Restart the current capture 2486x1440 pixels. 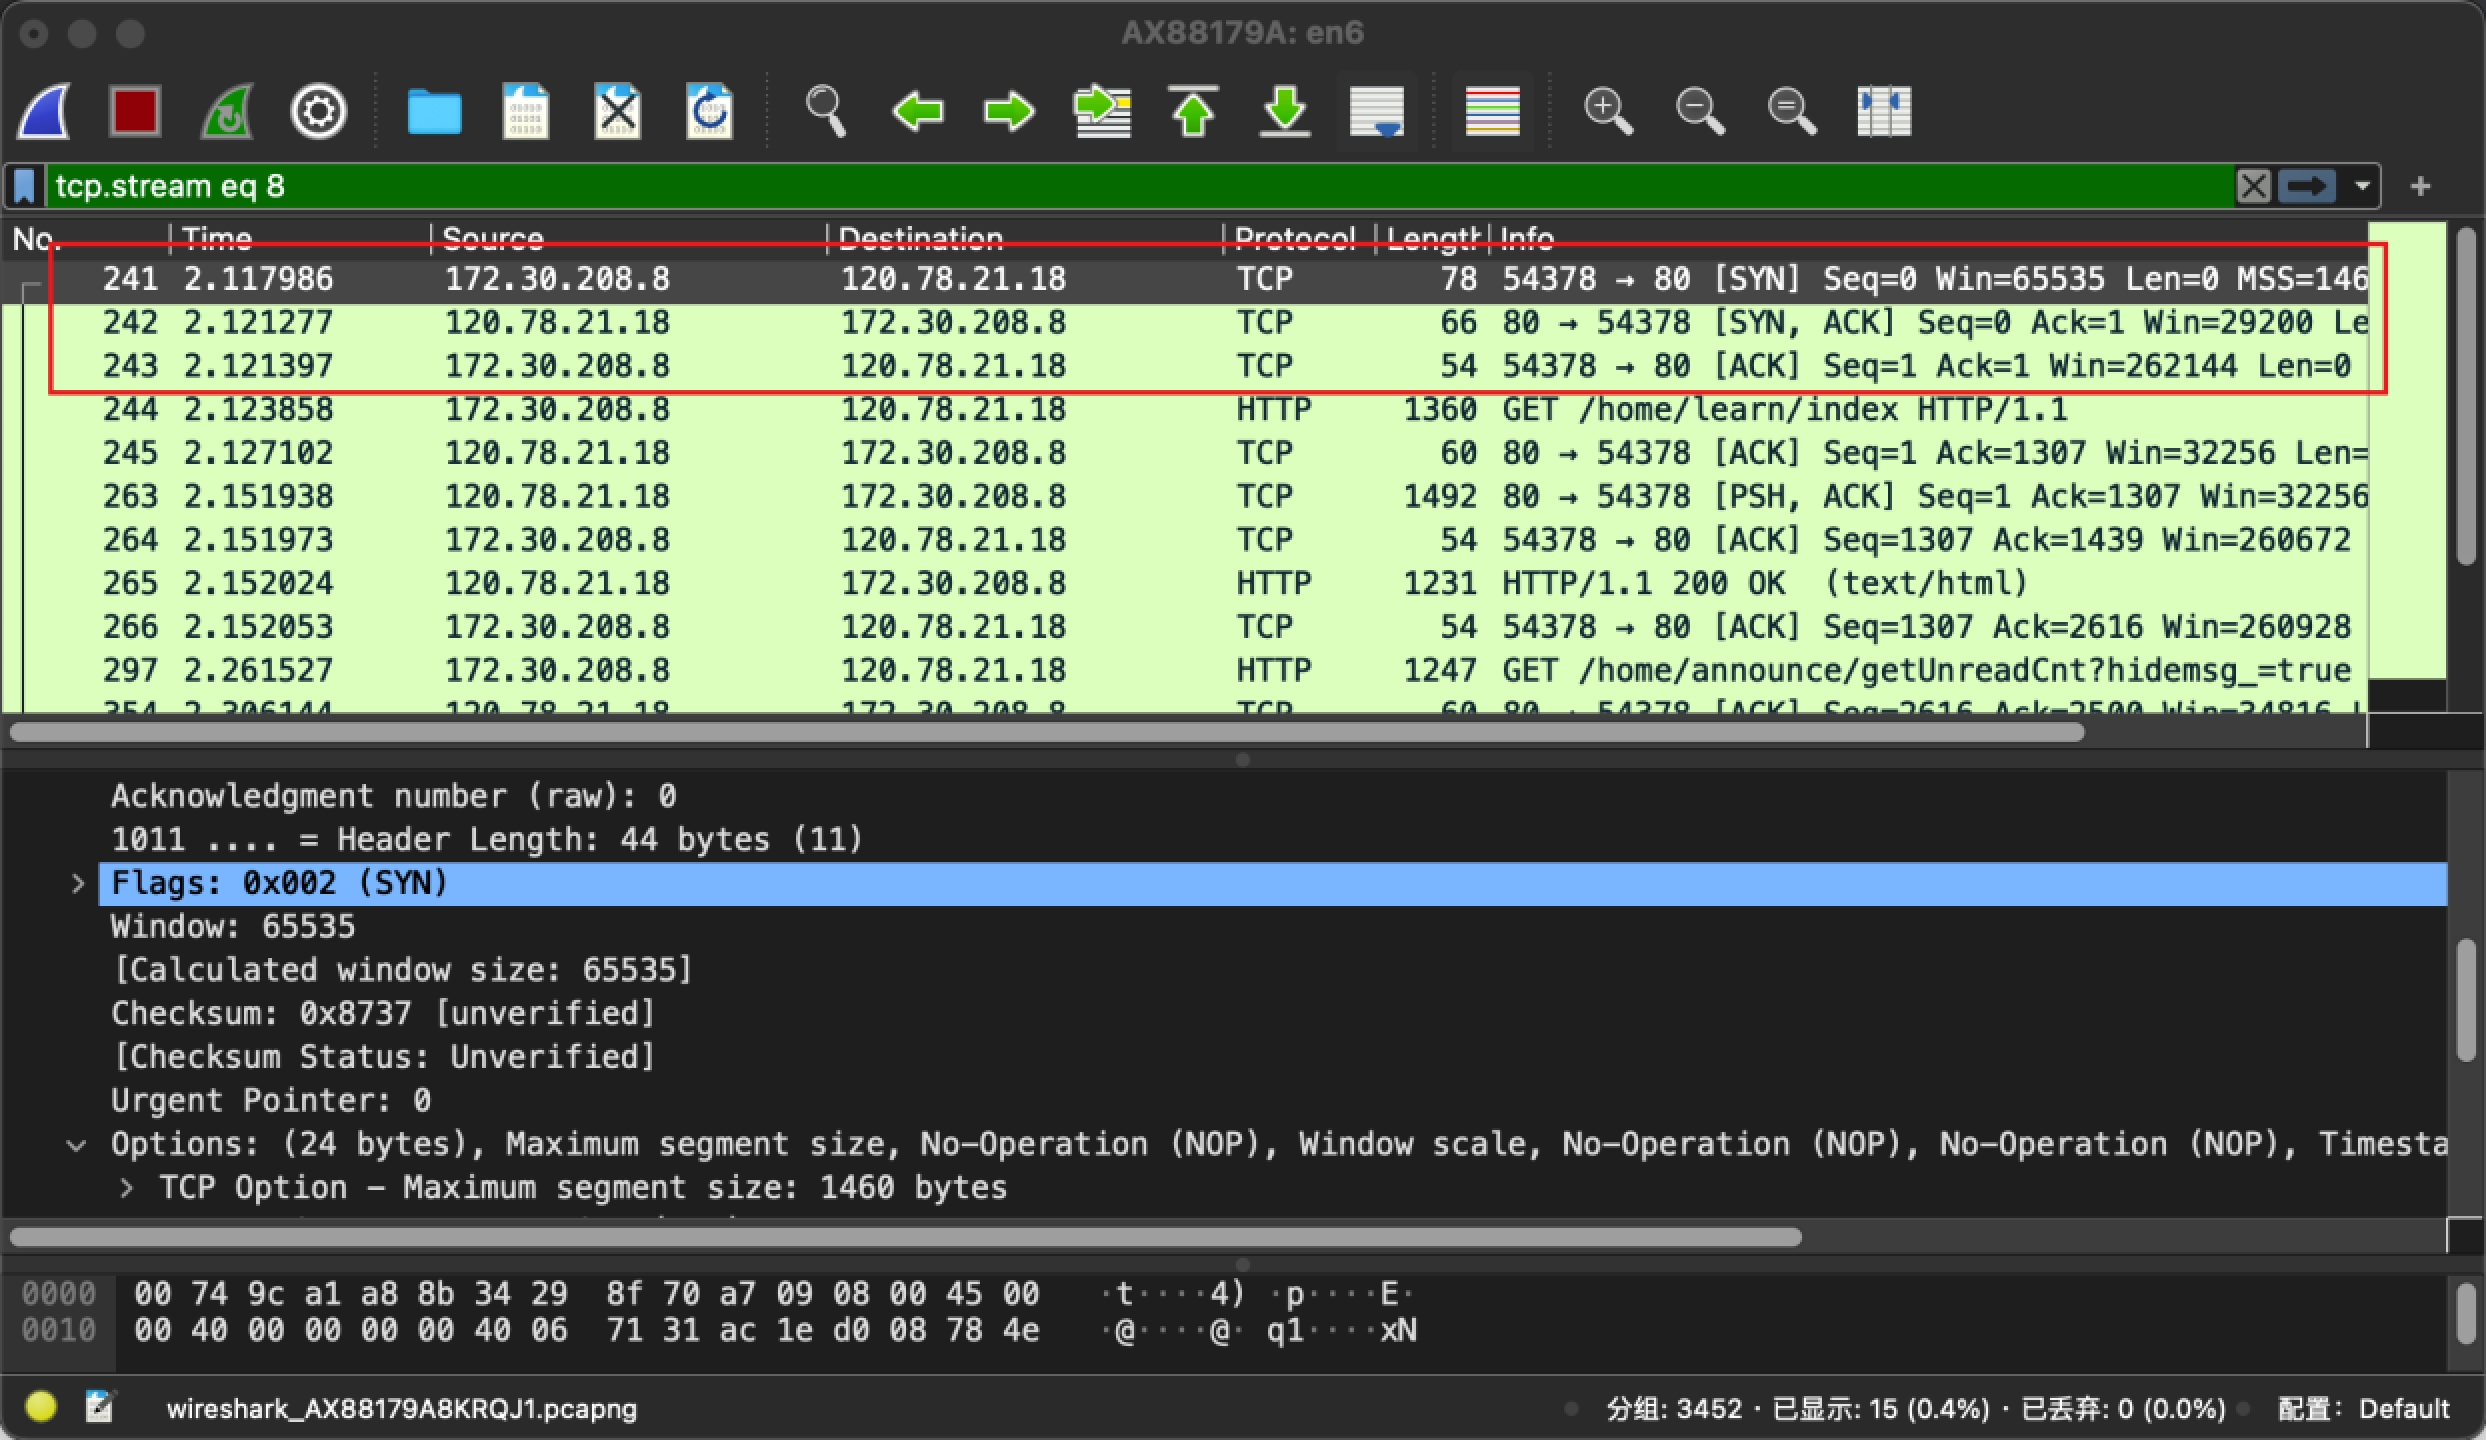[x=227, y=111]
